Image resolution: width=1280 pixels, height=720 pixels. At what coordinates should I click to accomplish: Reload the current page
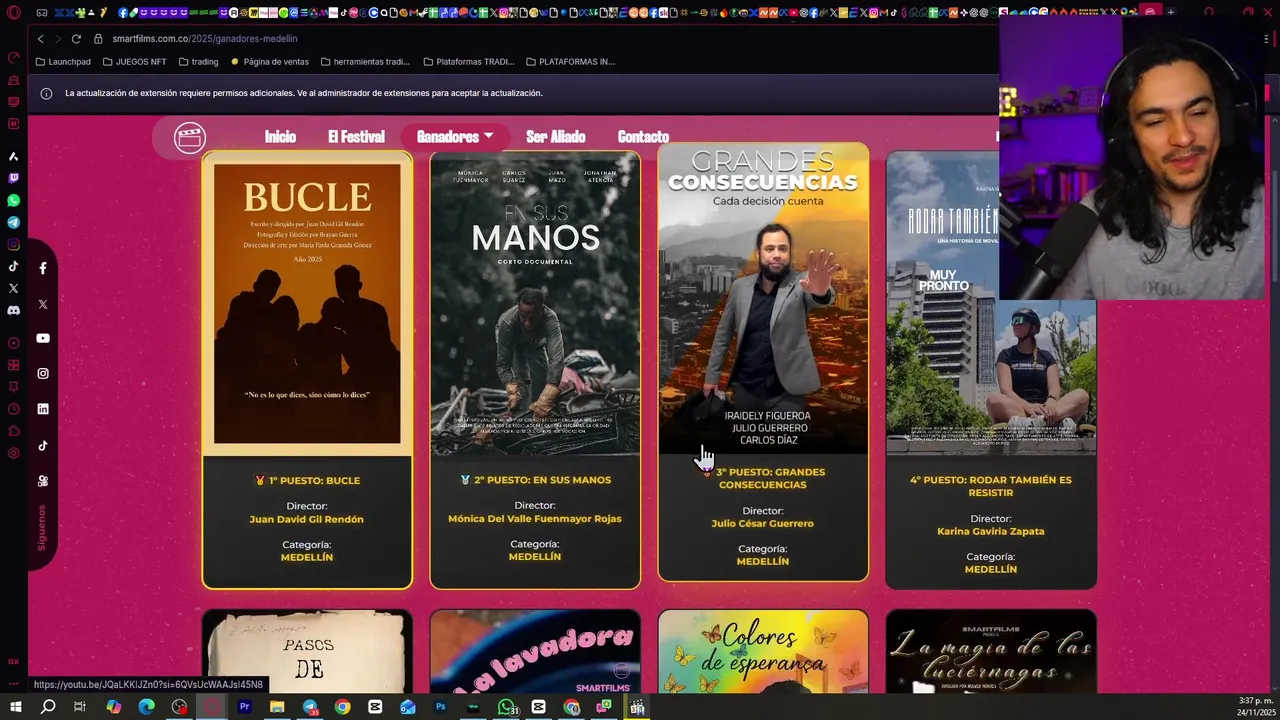[76, 38]
